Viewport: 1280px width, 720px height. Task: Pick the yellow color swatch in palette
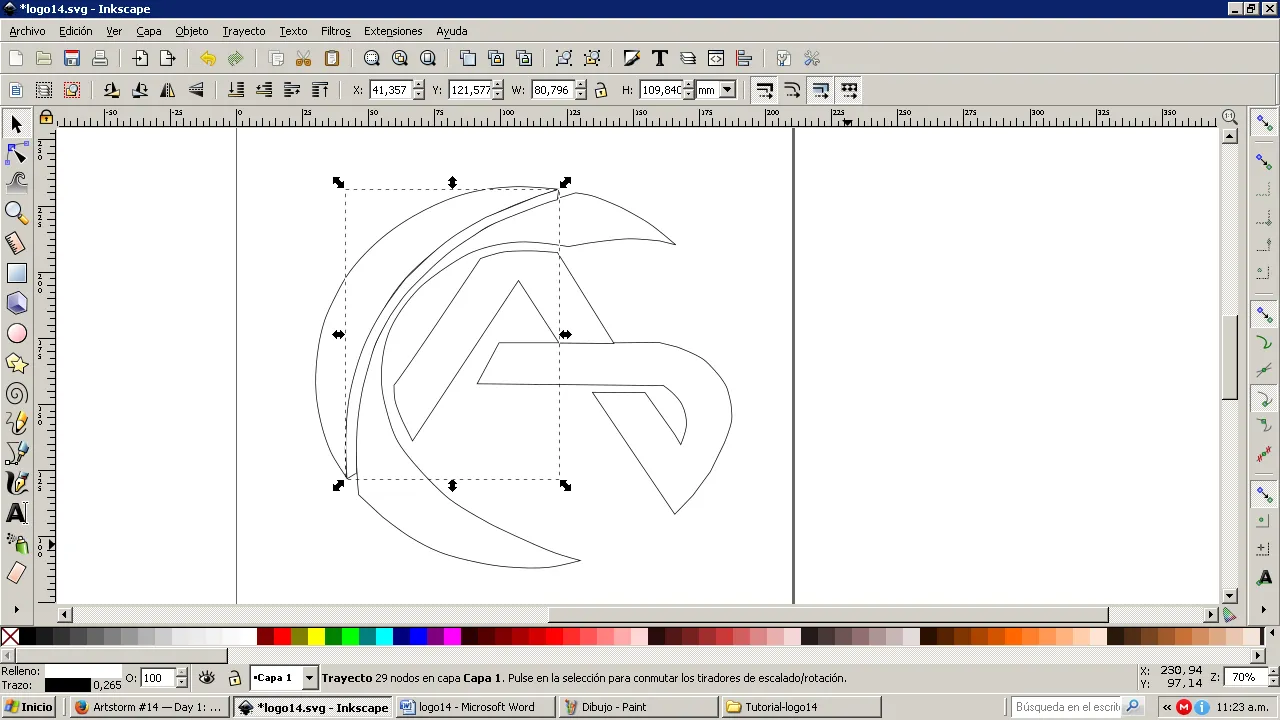tap(316, 637)
